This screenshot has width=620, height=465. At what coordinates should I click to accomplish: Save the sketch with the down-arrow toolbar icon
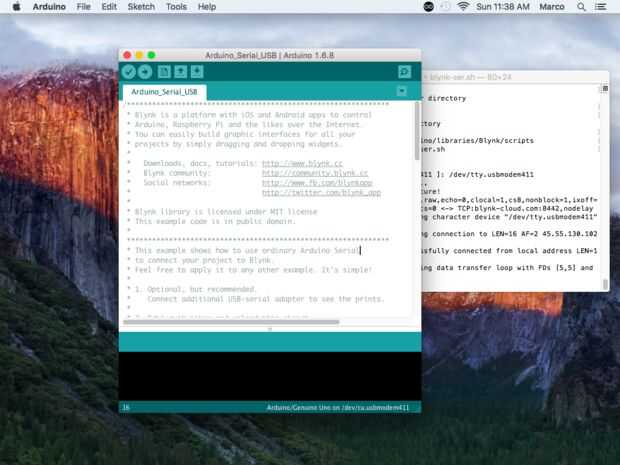197,72
